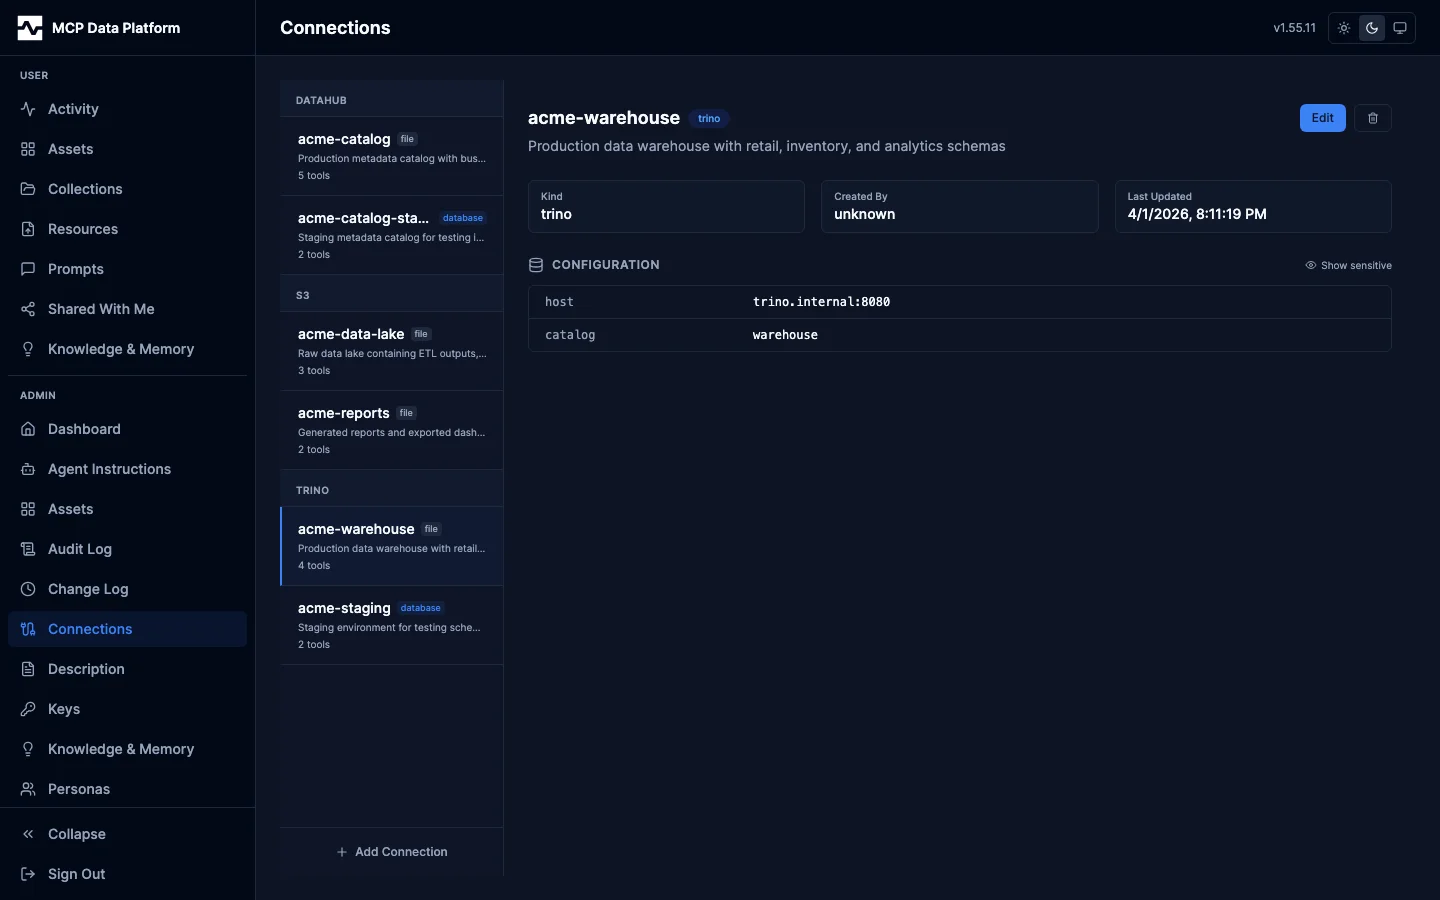Open Activity from the user menu
This screenshot has width=1440, height=900.
coord(73,109)
